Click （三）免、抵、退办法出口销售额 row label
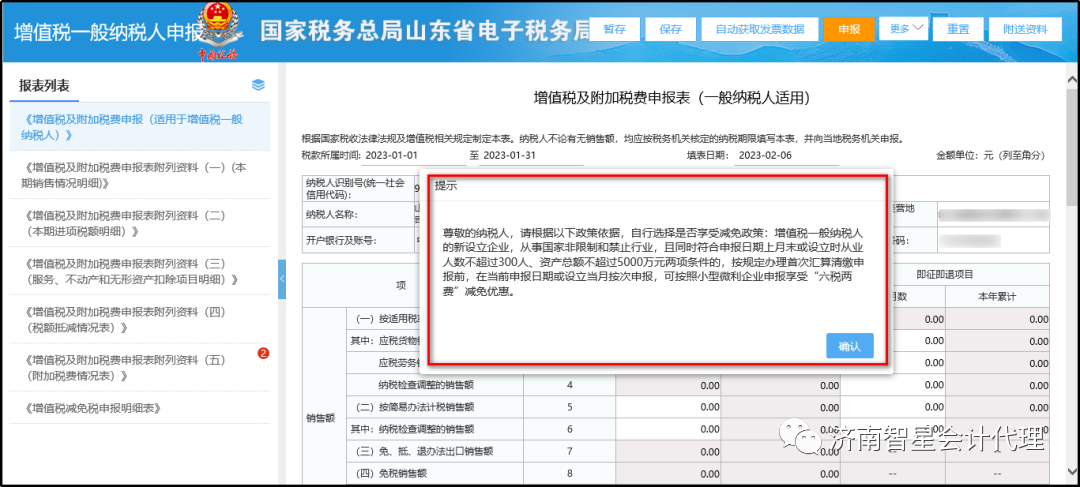 pyautogui.click(x=424, y=452)
